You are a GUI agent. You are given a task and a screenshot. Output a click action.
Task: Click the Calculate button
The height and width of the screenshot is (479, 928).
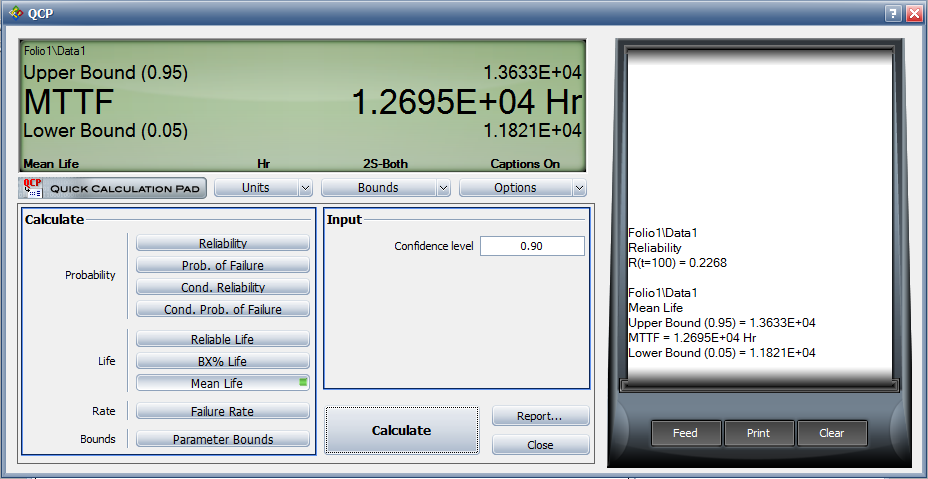[401, 430]
